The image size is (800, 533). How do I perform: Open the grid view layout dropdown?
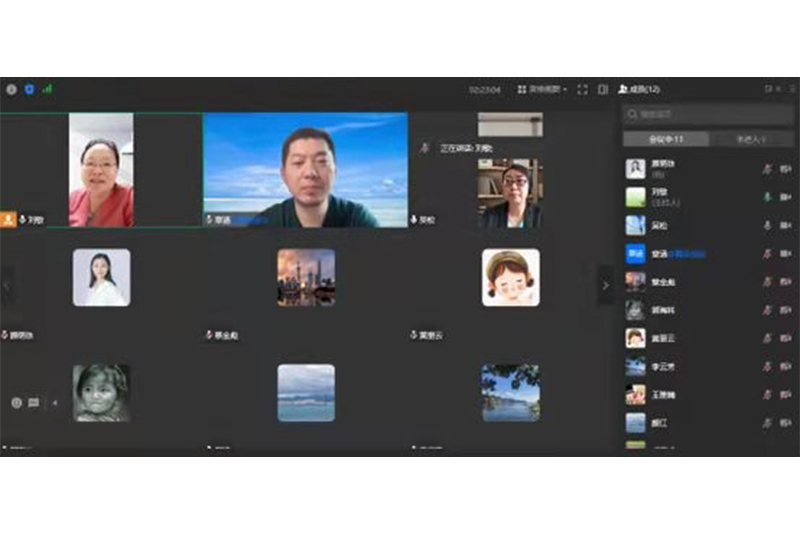click(x=542, y=89)
